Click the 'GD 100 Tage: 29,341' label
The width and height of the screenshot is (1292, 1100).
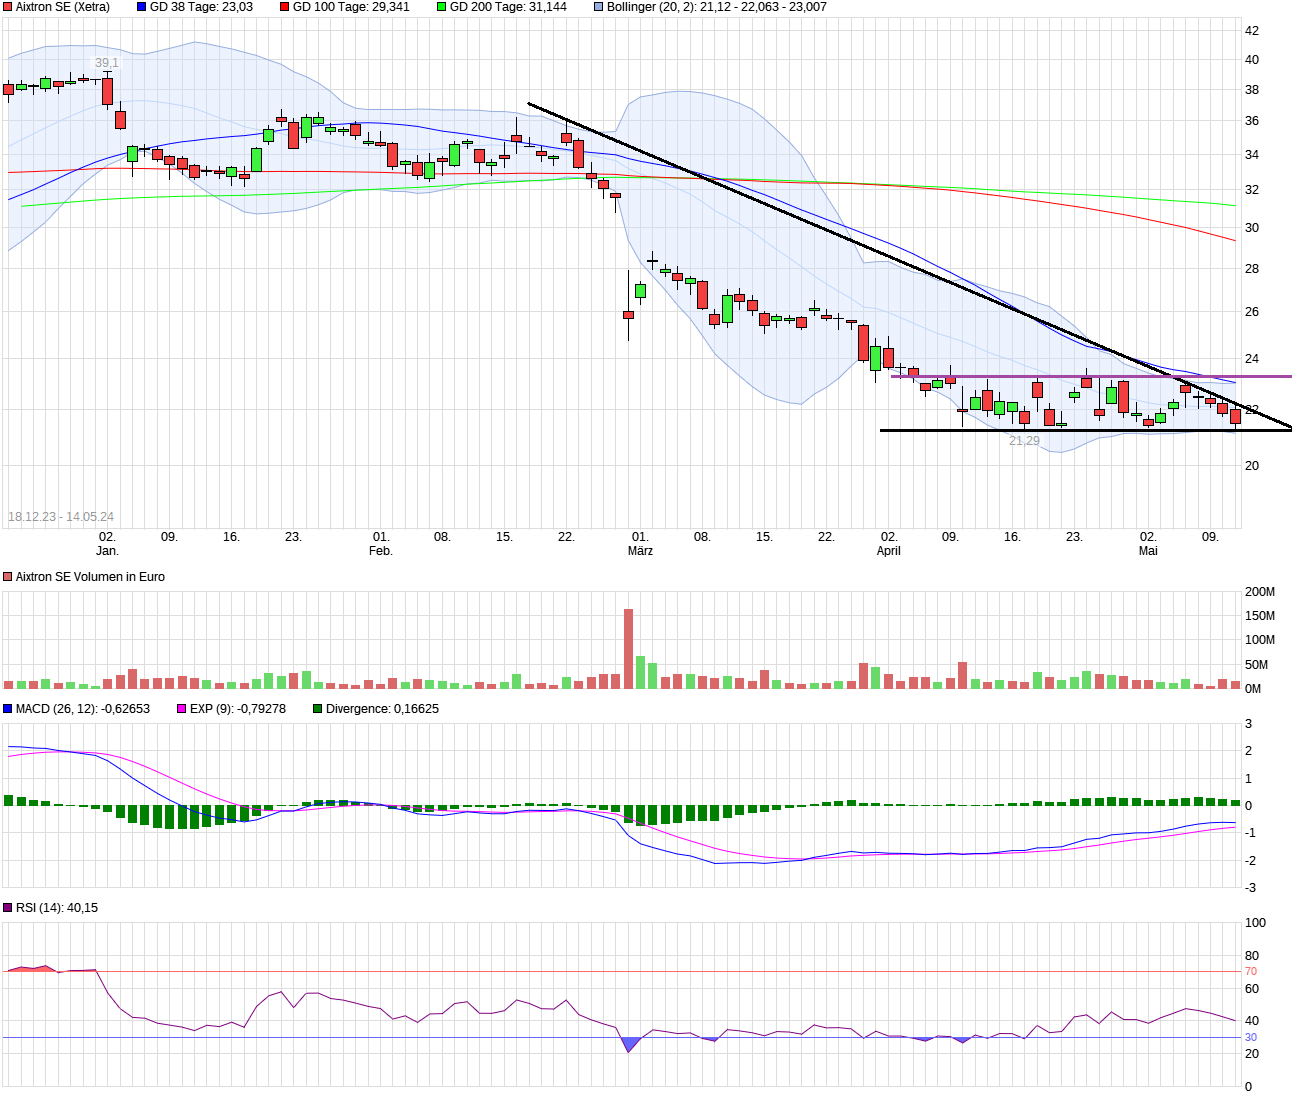[x=351, y=7]
